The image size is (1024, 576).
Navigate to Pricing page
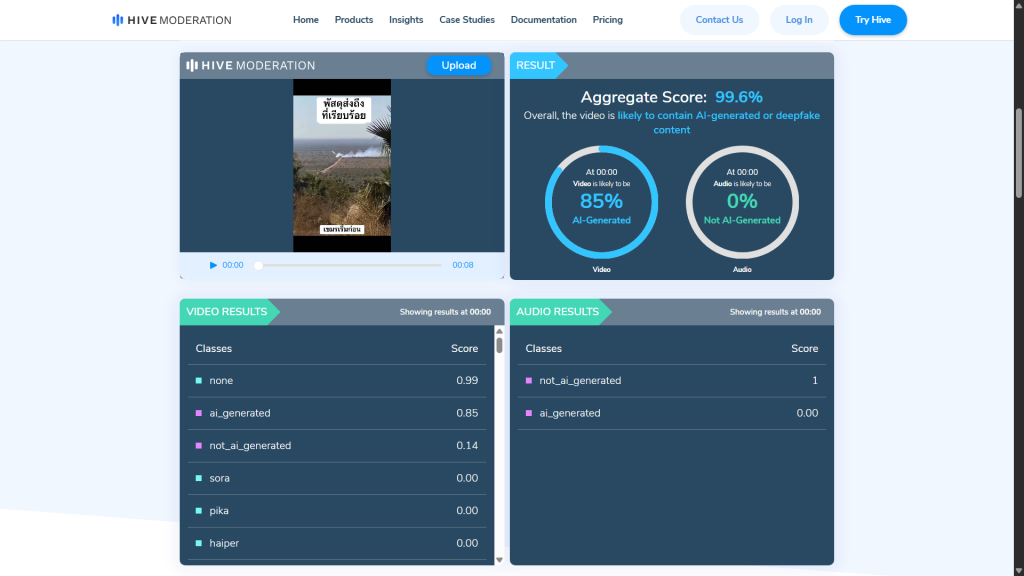(x=607, y=20)
